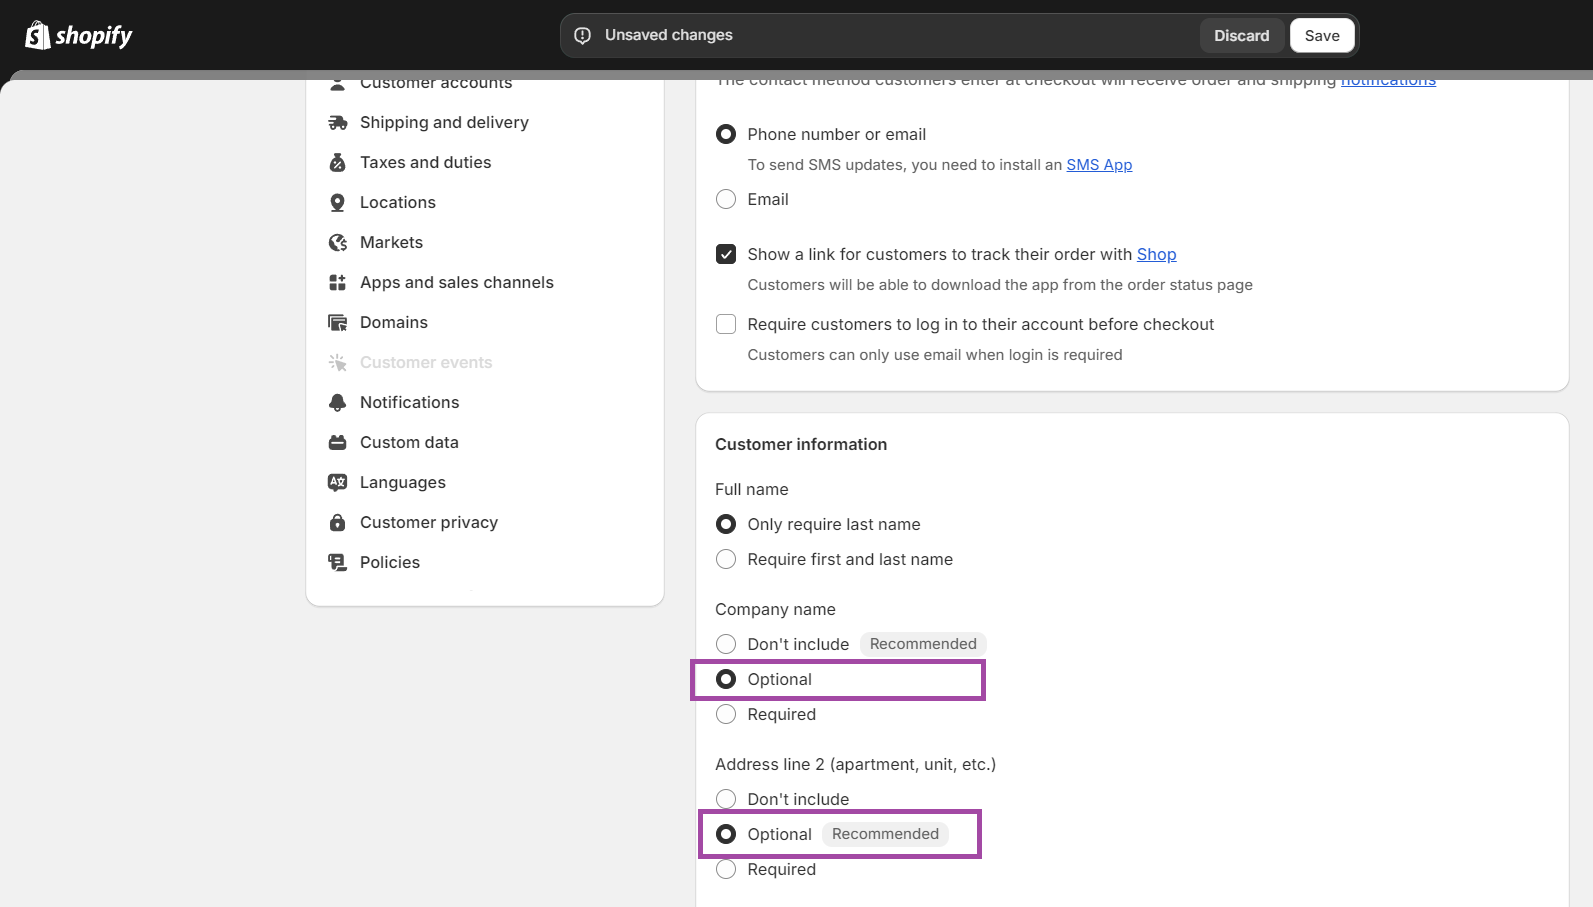The width and height of the screenshot is (1593, 907).
Task: Open Languages settings
Action: click(x=403, y=483)
